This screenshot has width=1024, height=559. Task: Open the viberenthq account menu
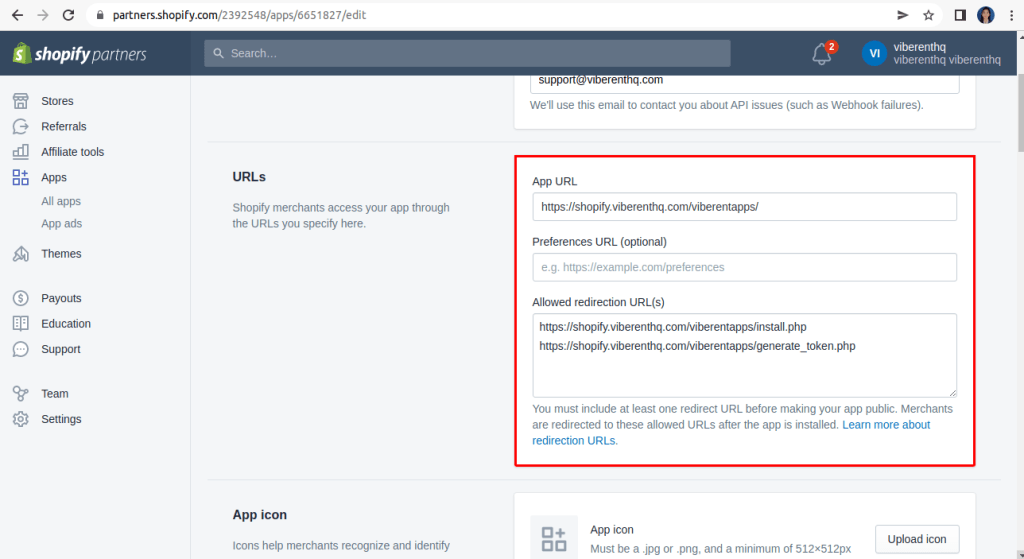point(932,54)
